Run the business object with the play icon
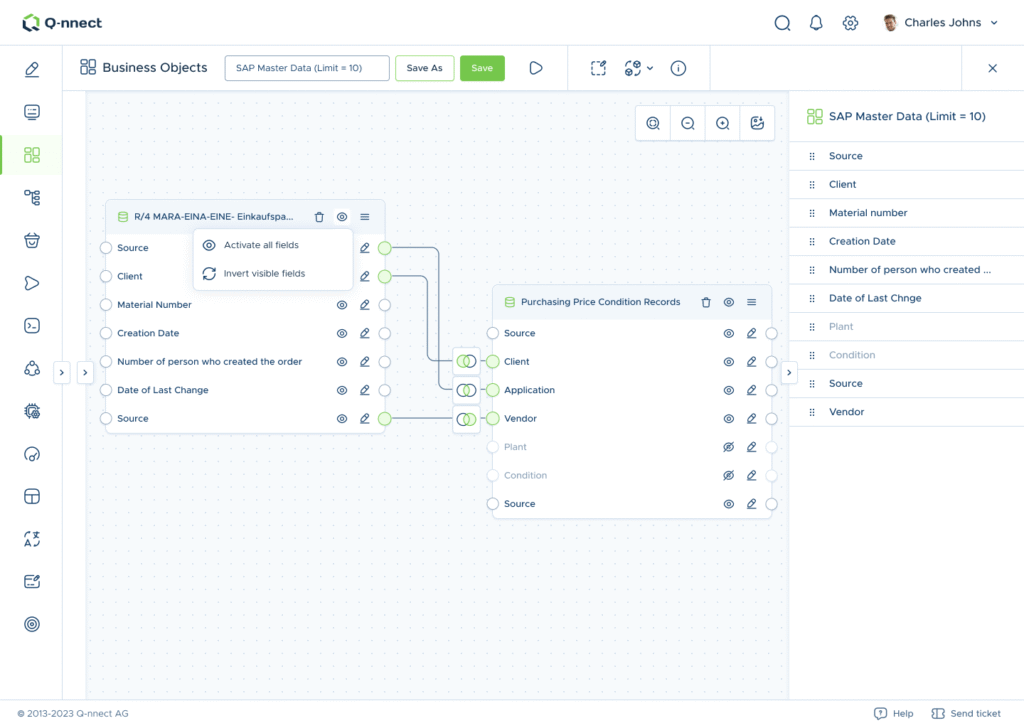1024x728 pixels. click(x=536, y=68)
